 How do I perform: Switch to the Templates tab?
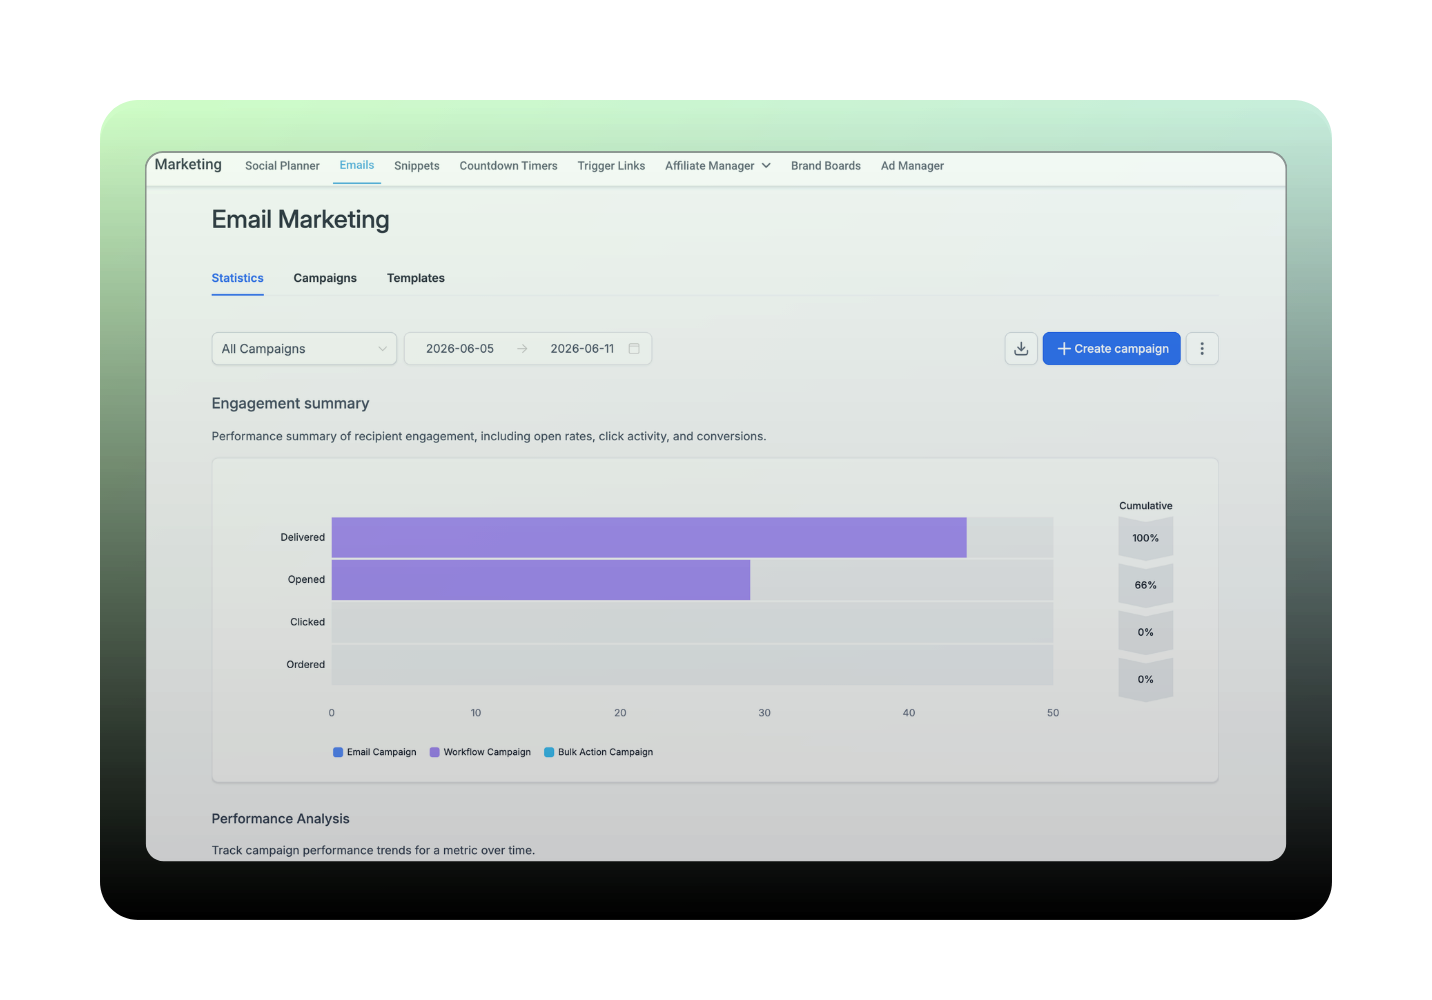pyautogui.click(x=416, y=278)
